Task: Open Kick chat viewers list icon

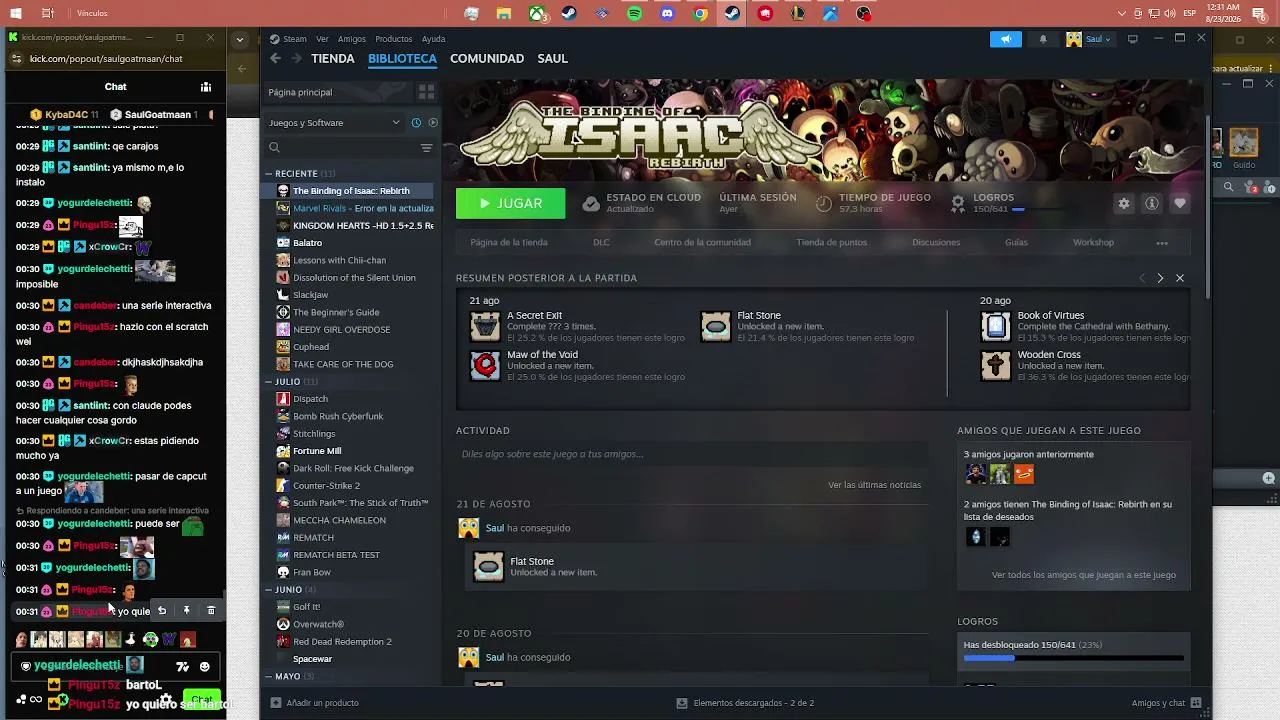Action: pos(206,87)
